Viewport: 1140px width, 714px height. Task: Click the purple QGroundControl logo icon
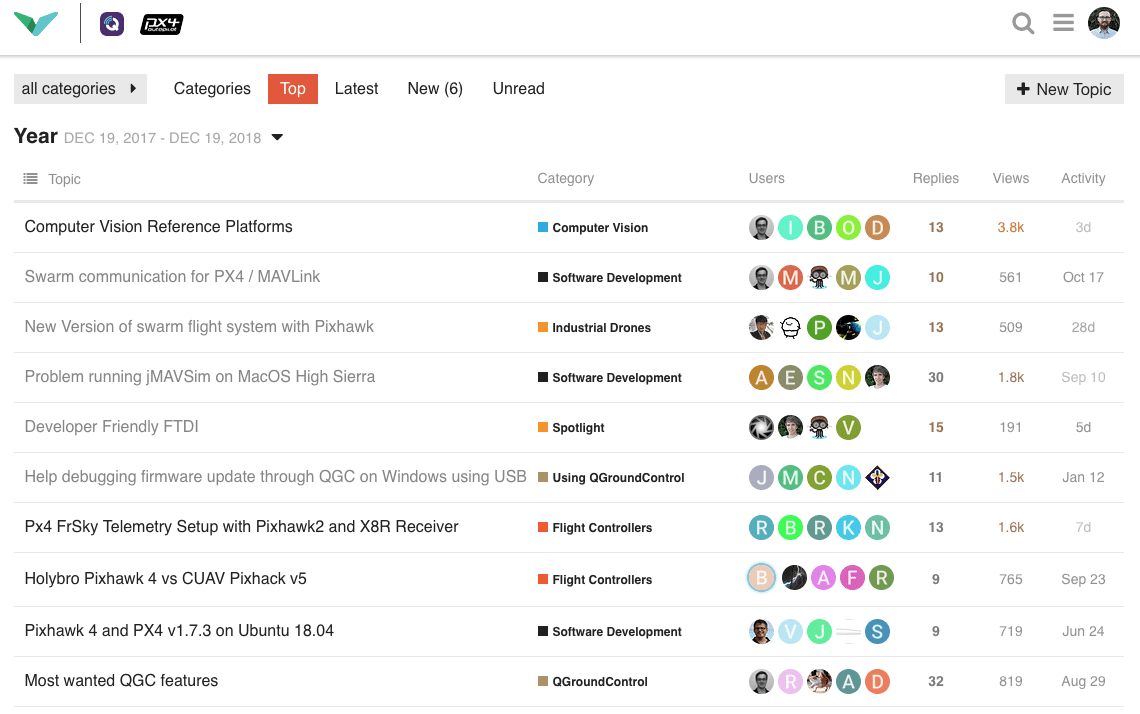(x=112, y=24)
